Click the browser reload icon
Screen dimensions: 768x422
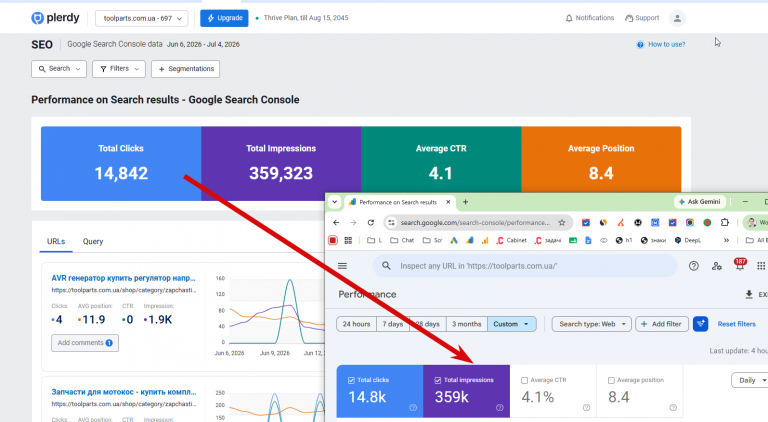(371, 223)
